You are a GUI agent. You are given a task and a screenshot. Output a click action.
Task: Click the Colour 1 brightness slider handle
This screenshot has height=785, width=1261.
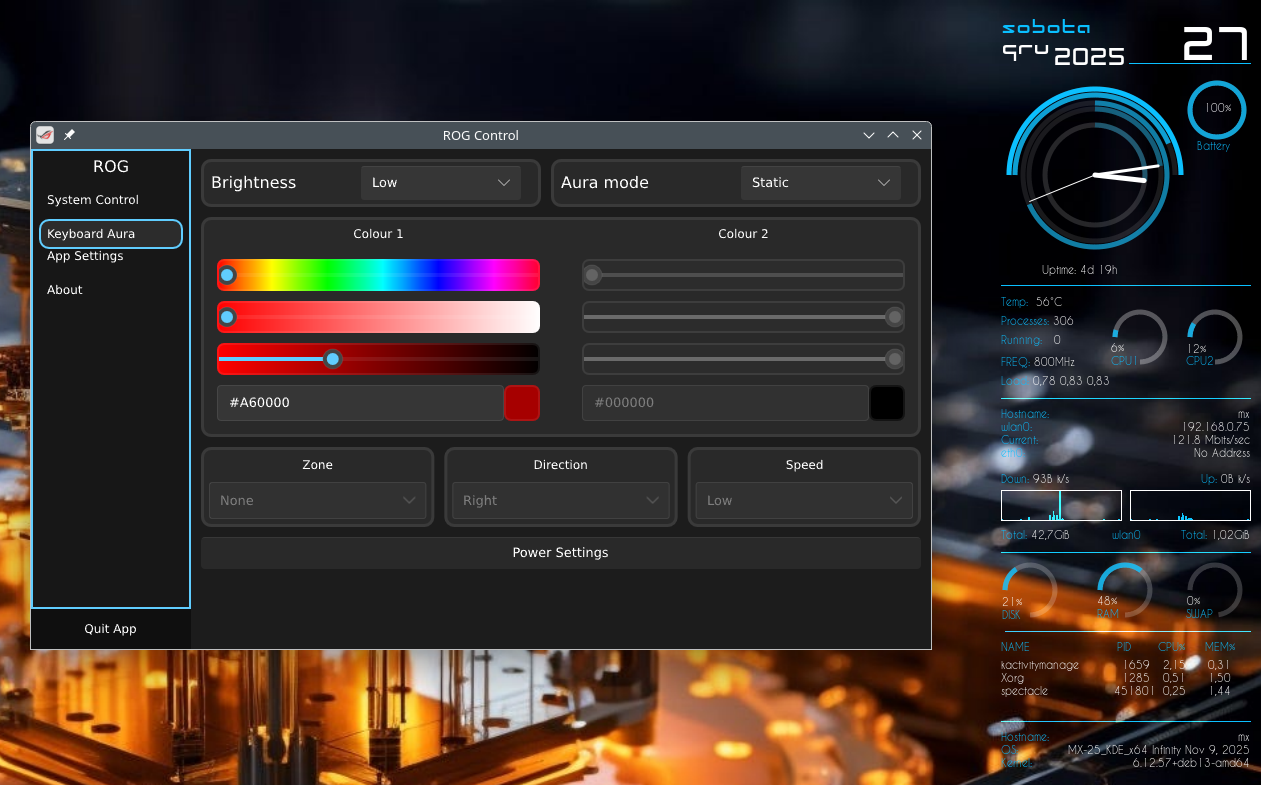[x=333, y=359]
